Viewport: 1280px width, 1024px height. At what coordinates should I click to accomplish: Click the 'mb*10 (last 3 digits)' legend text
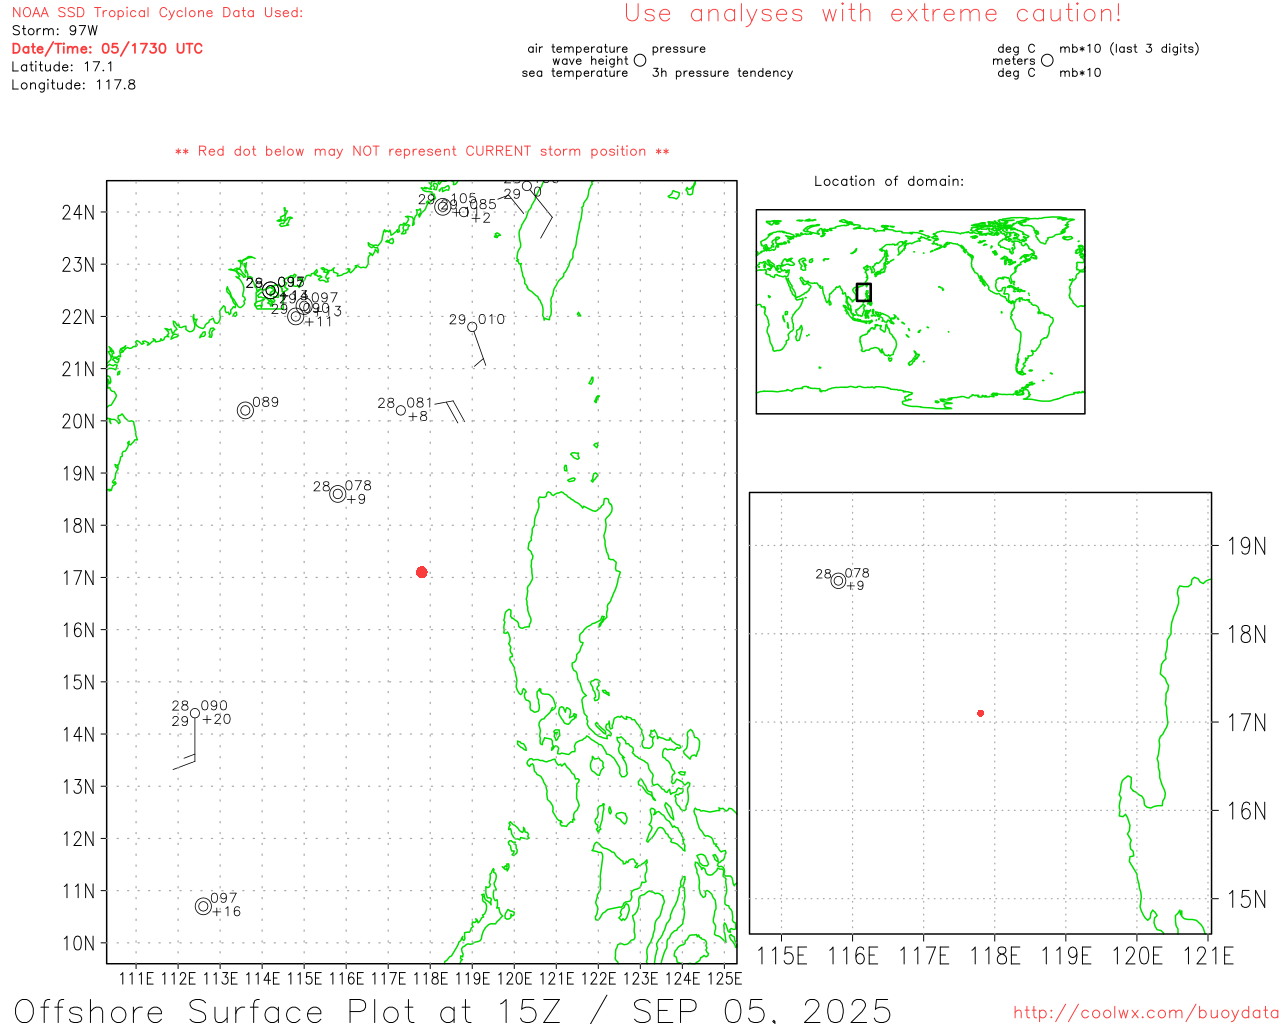[x=1129, y=49]
